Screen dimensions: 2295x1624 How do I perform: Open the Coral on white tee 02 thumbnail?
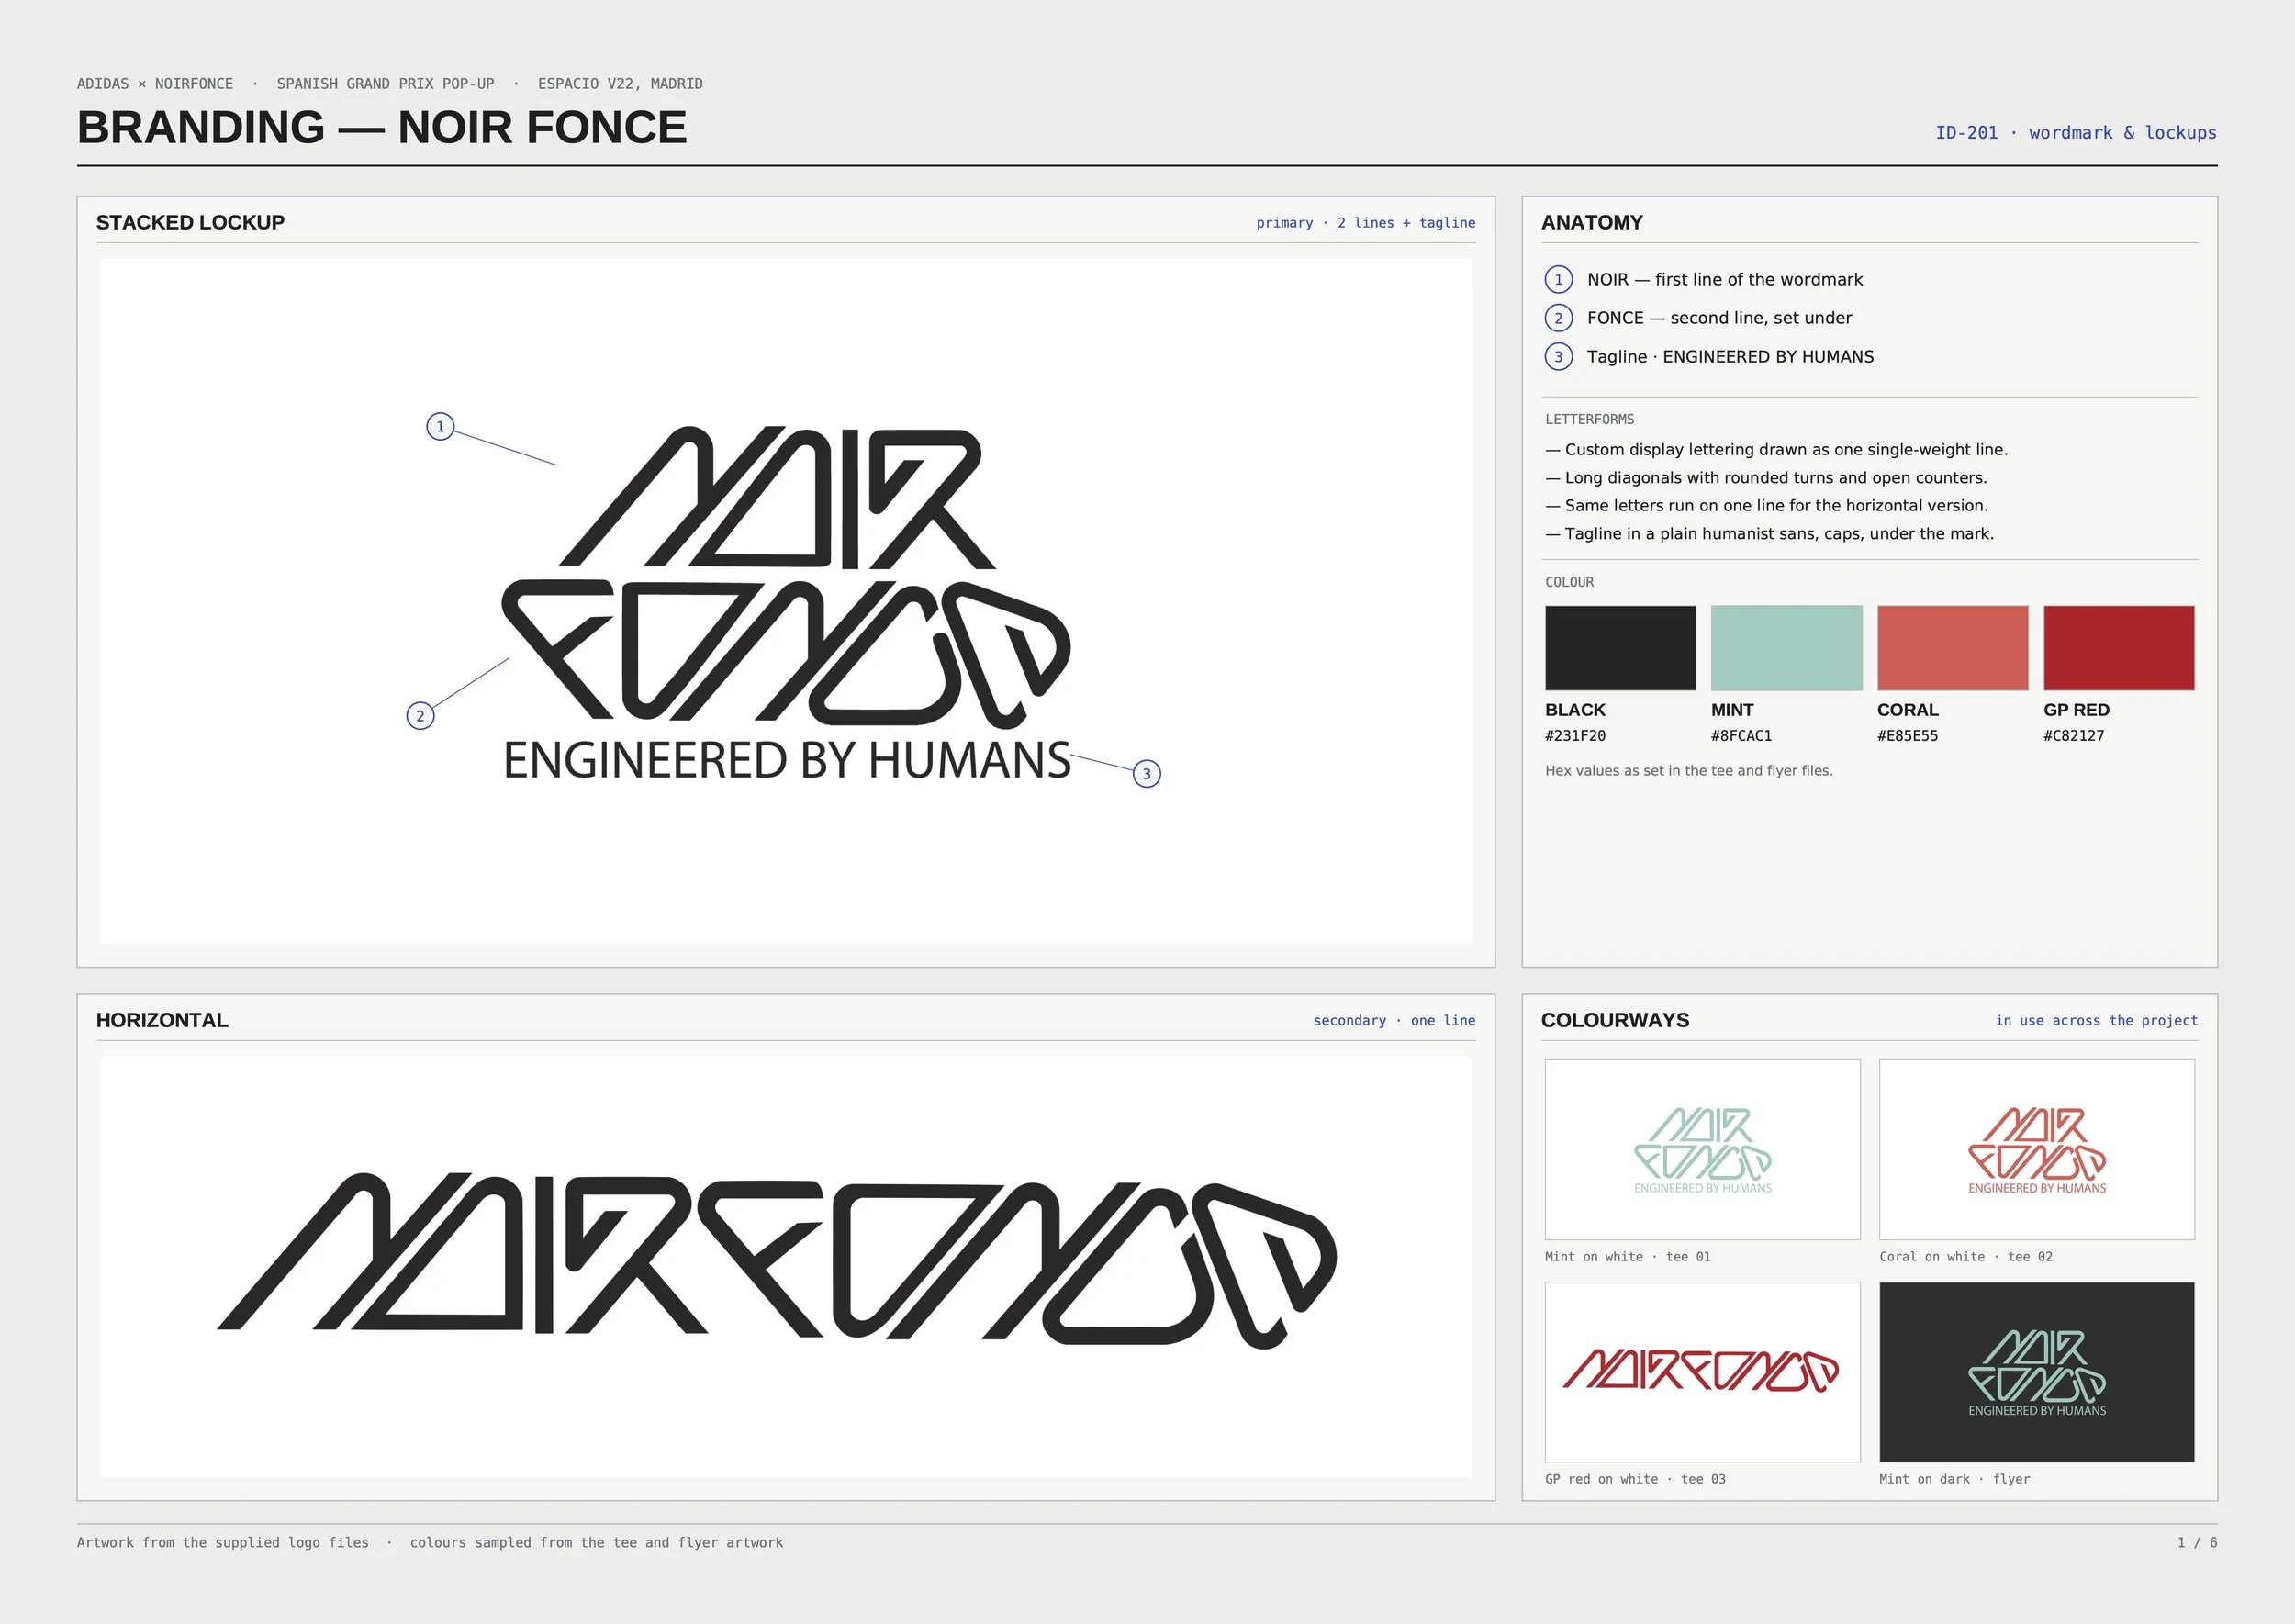pos(2036,1149)
